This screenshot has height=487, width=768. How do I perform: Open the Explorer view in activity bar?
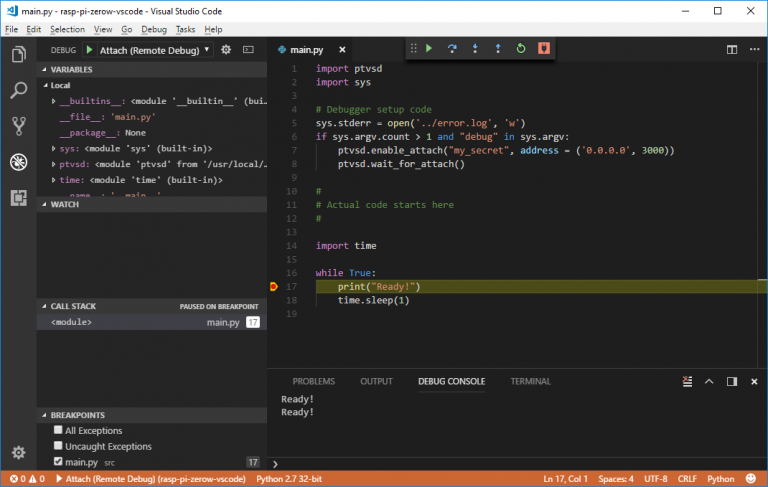[18, 55]
